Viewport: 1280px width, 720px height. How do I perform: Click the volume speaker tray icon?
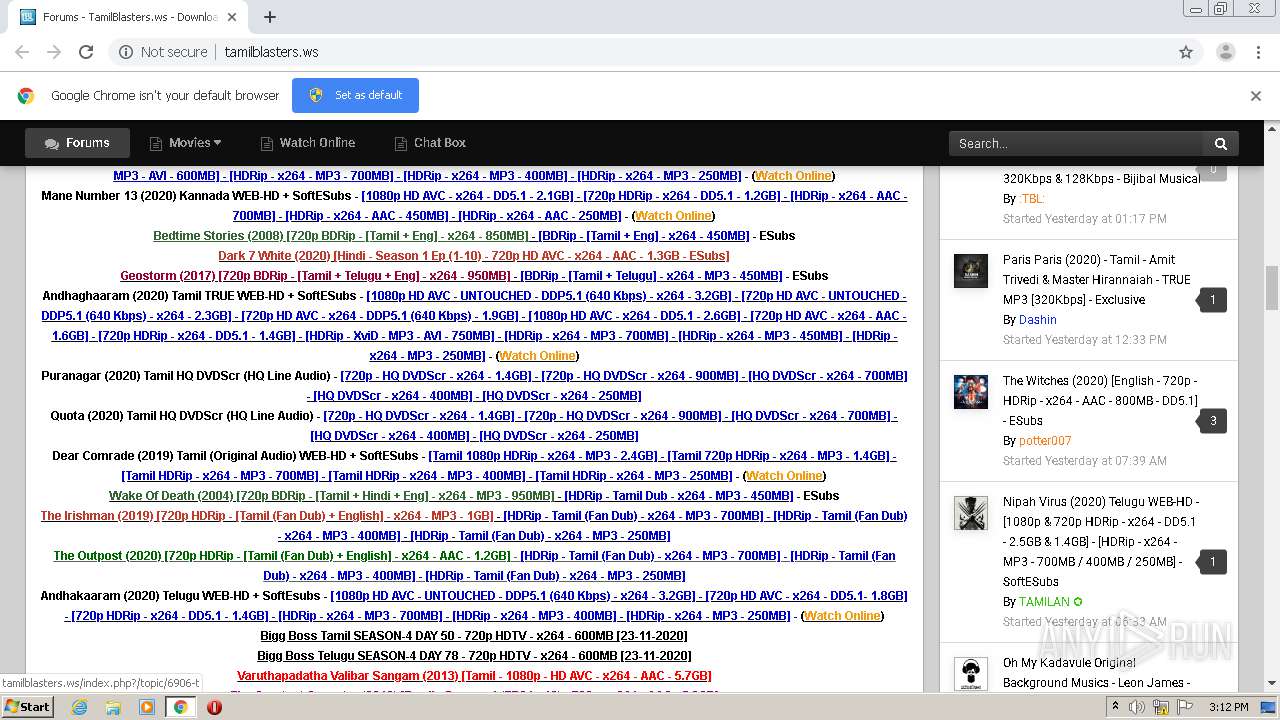1137,707
